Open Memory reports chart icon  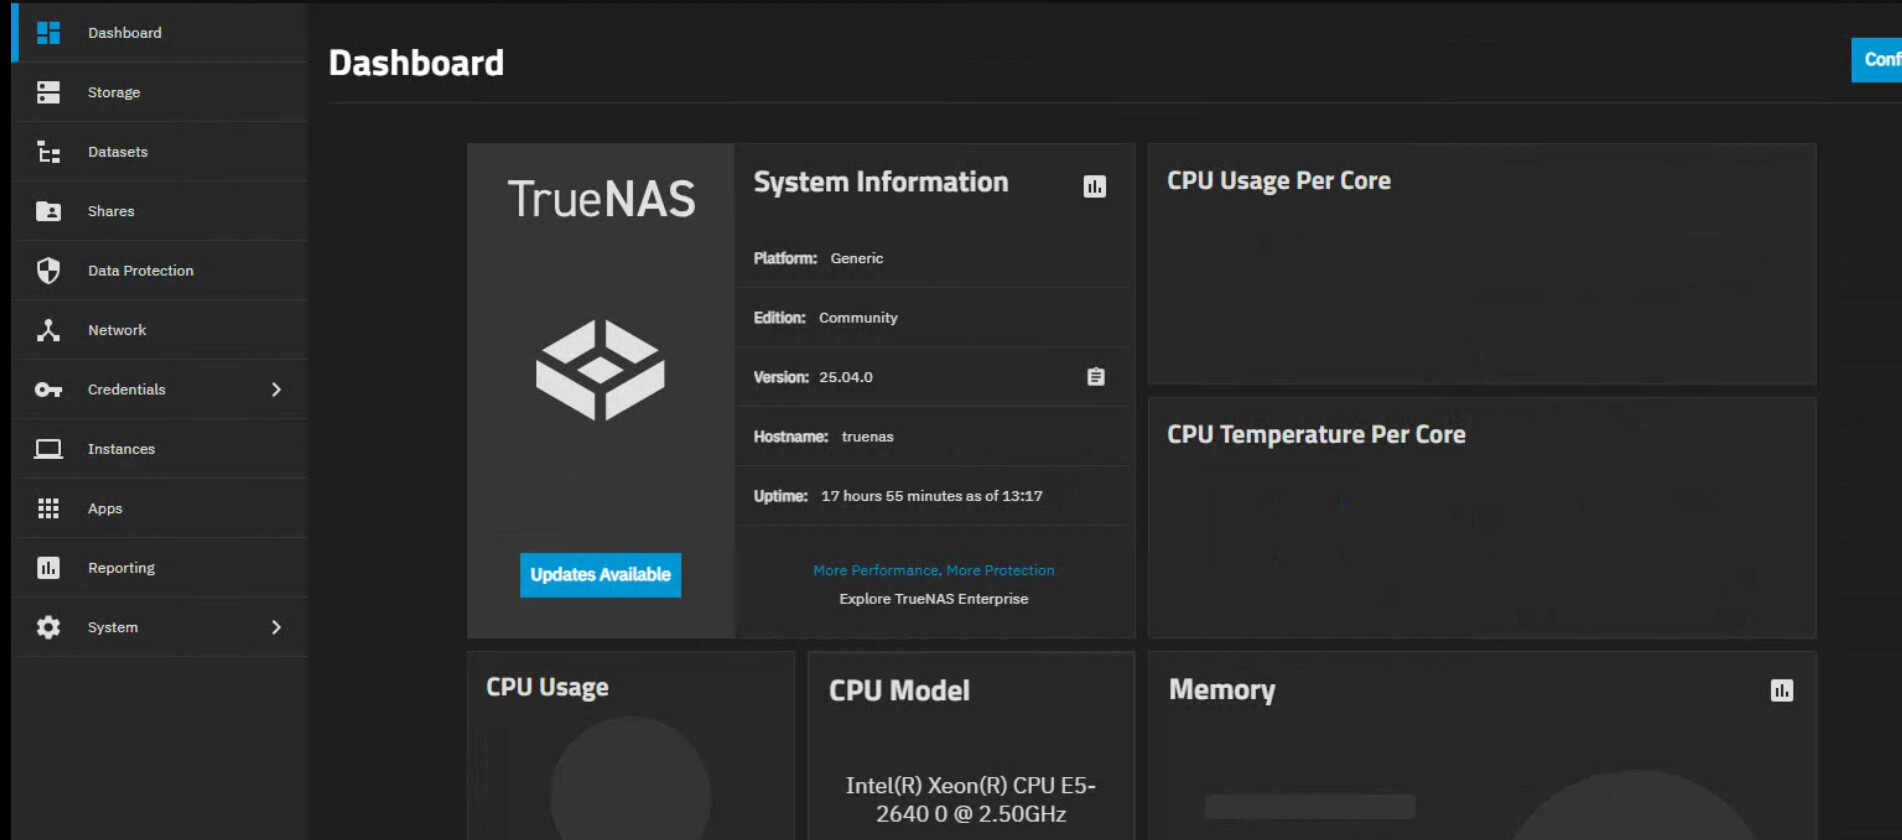pos(1782,691)
